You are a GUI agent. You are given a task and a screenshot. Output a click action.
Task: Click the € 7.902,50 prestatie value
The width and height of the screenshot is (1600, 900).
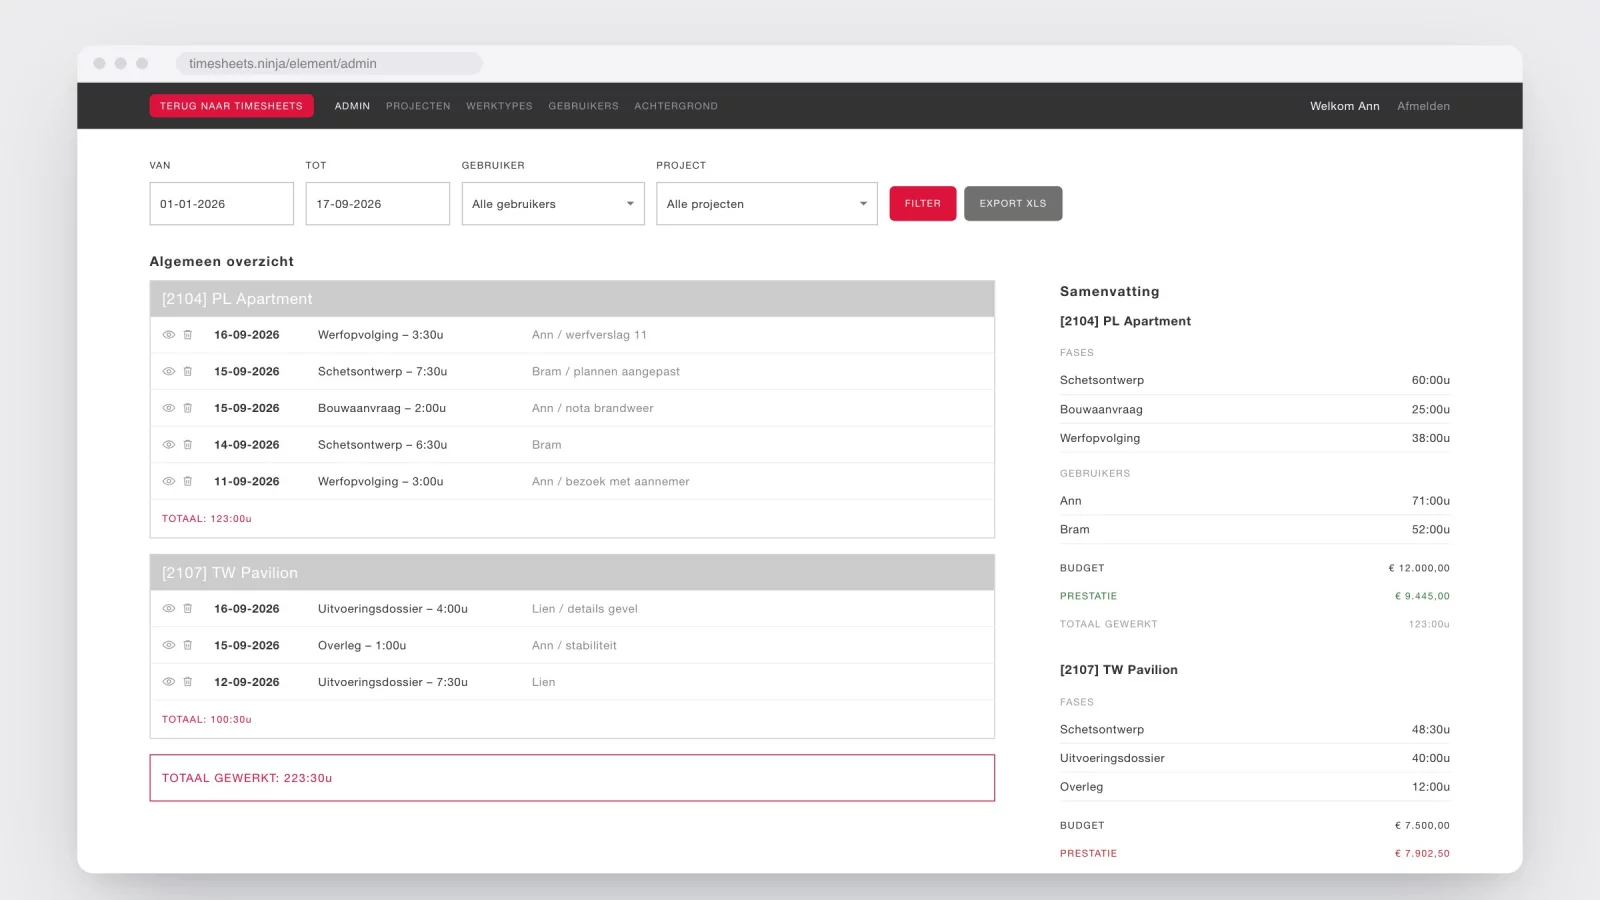pos(1422,854)
